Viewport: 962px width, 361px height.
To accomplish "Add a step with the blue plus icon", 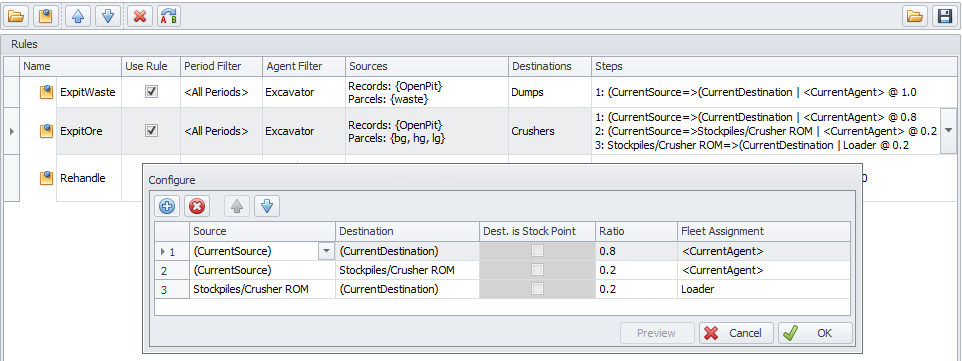I will point(167,206).
